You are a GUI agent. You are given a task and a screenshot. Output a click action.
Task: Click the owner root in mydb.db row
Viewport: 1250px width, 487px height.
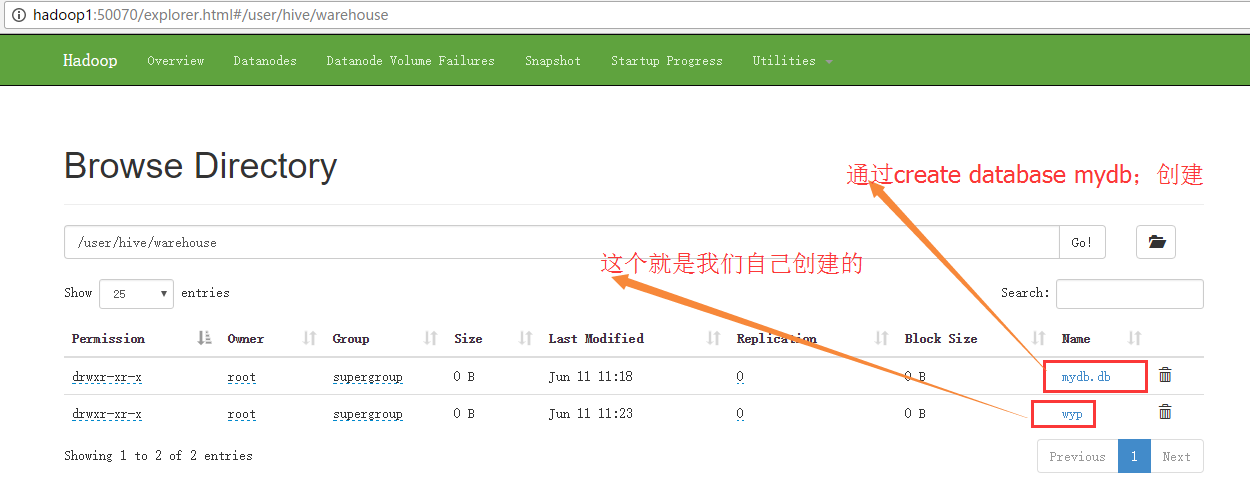click(x=242, y=377)
